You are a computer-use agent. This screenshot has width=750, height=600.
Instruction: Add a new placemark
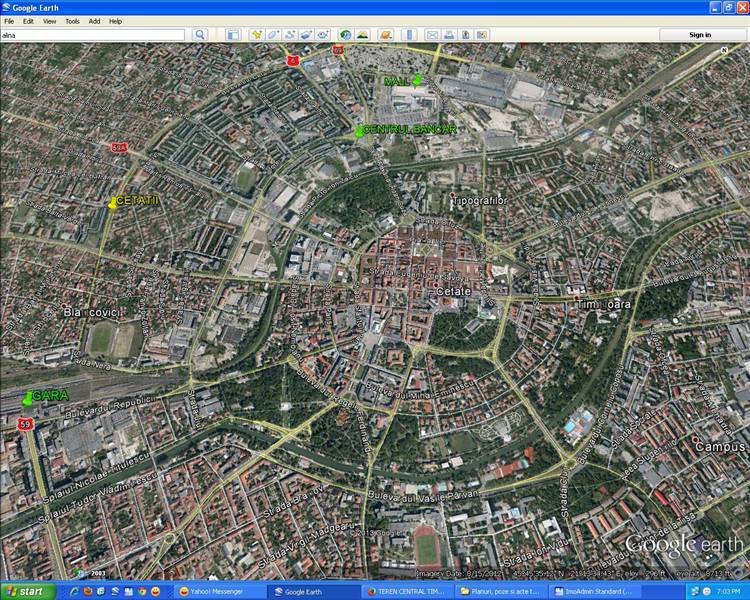tap(256, 35)
